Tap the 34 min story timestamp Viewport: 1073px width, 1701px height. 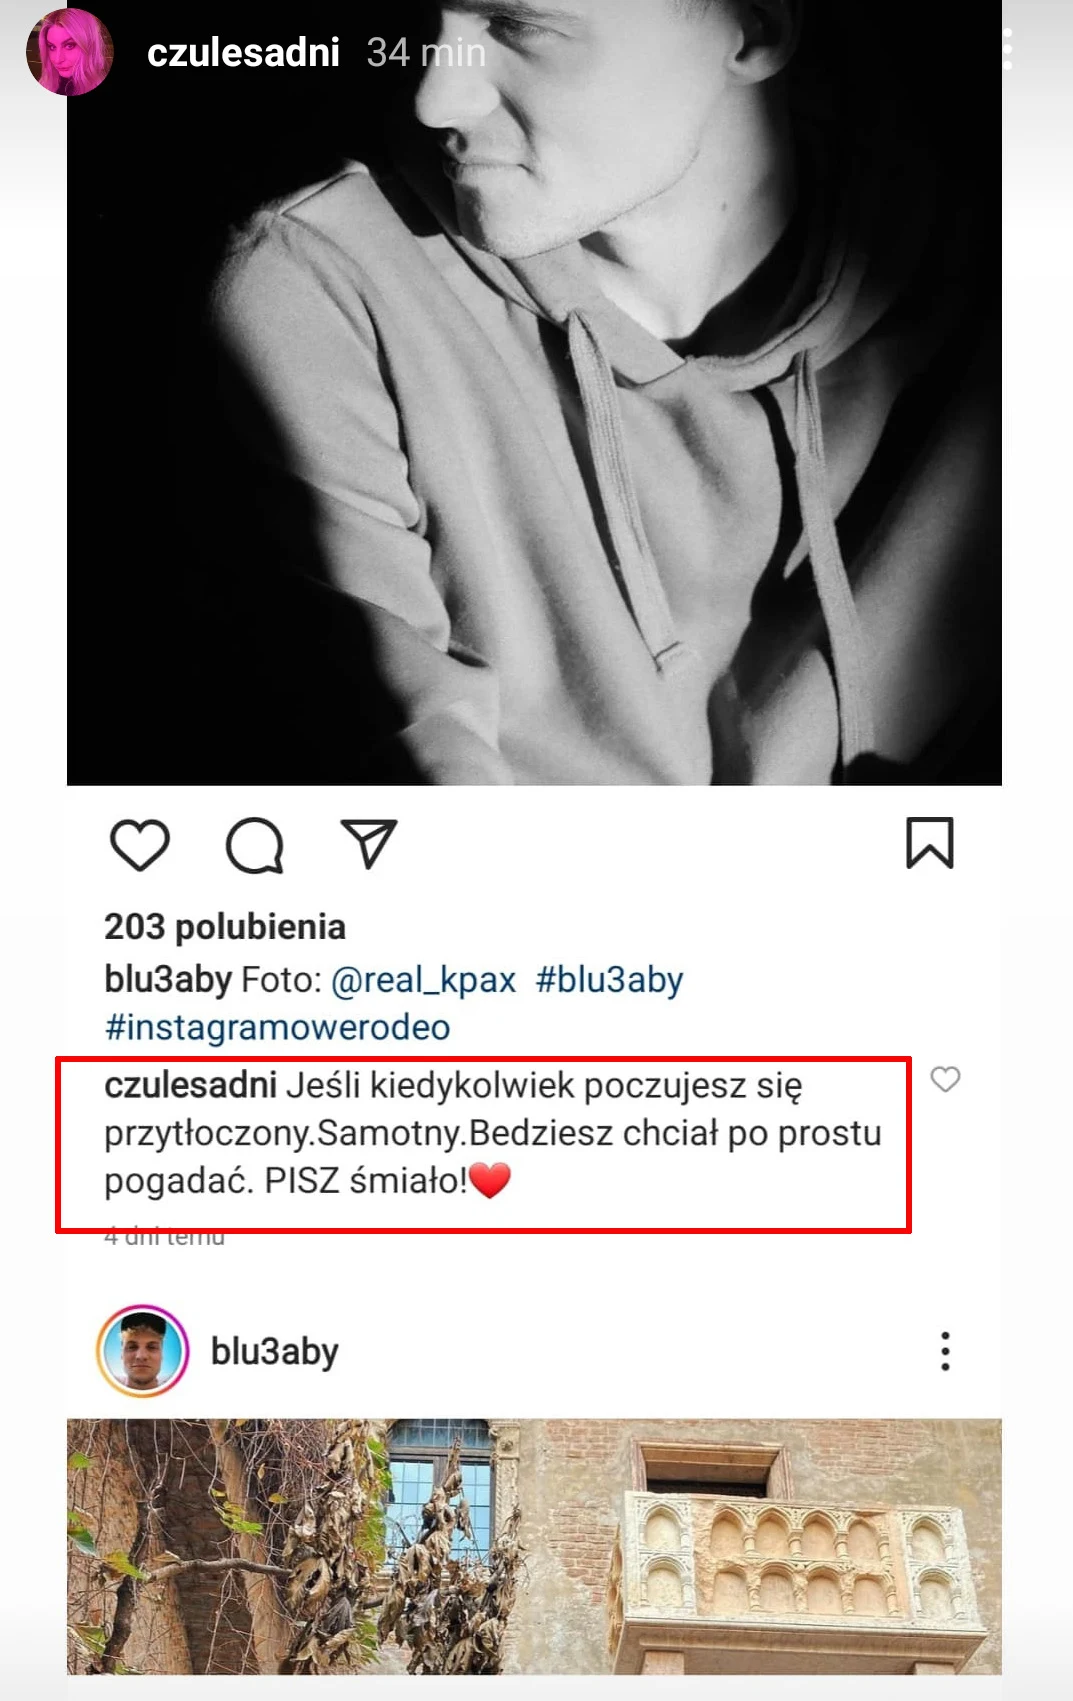[x=424, y=51]
